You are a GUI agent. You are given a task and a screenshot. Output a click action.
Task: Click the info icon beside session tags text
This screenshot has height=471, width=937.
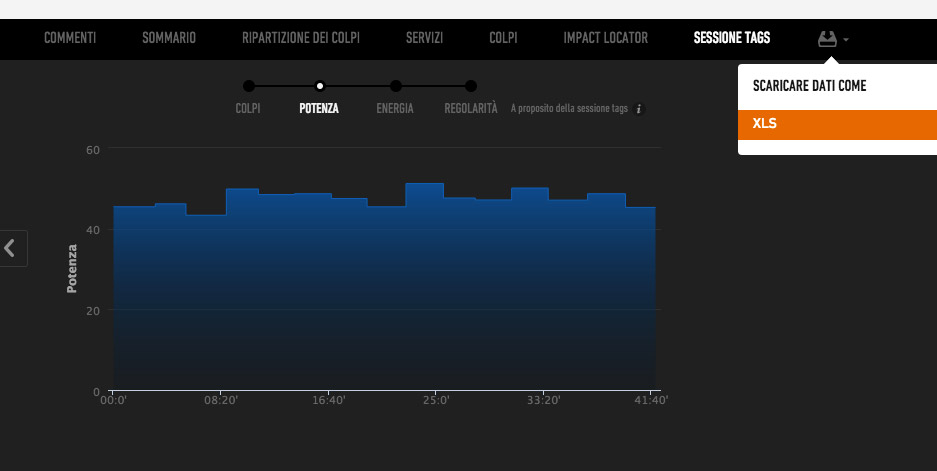coord(639,109)
